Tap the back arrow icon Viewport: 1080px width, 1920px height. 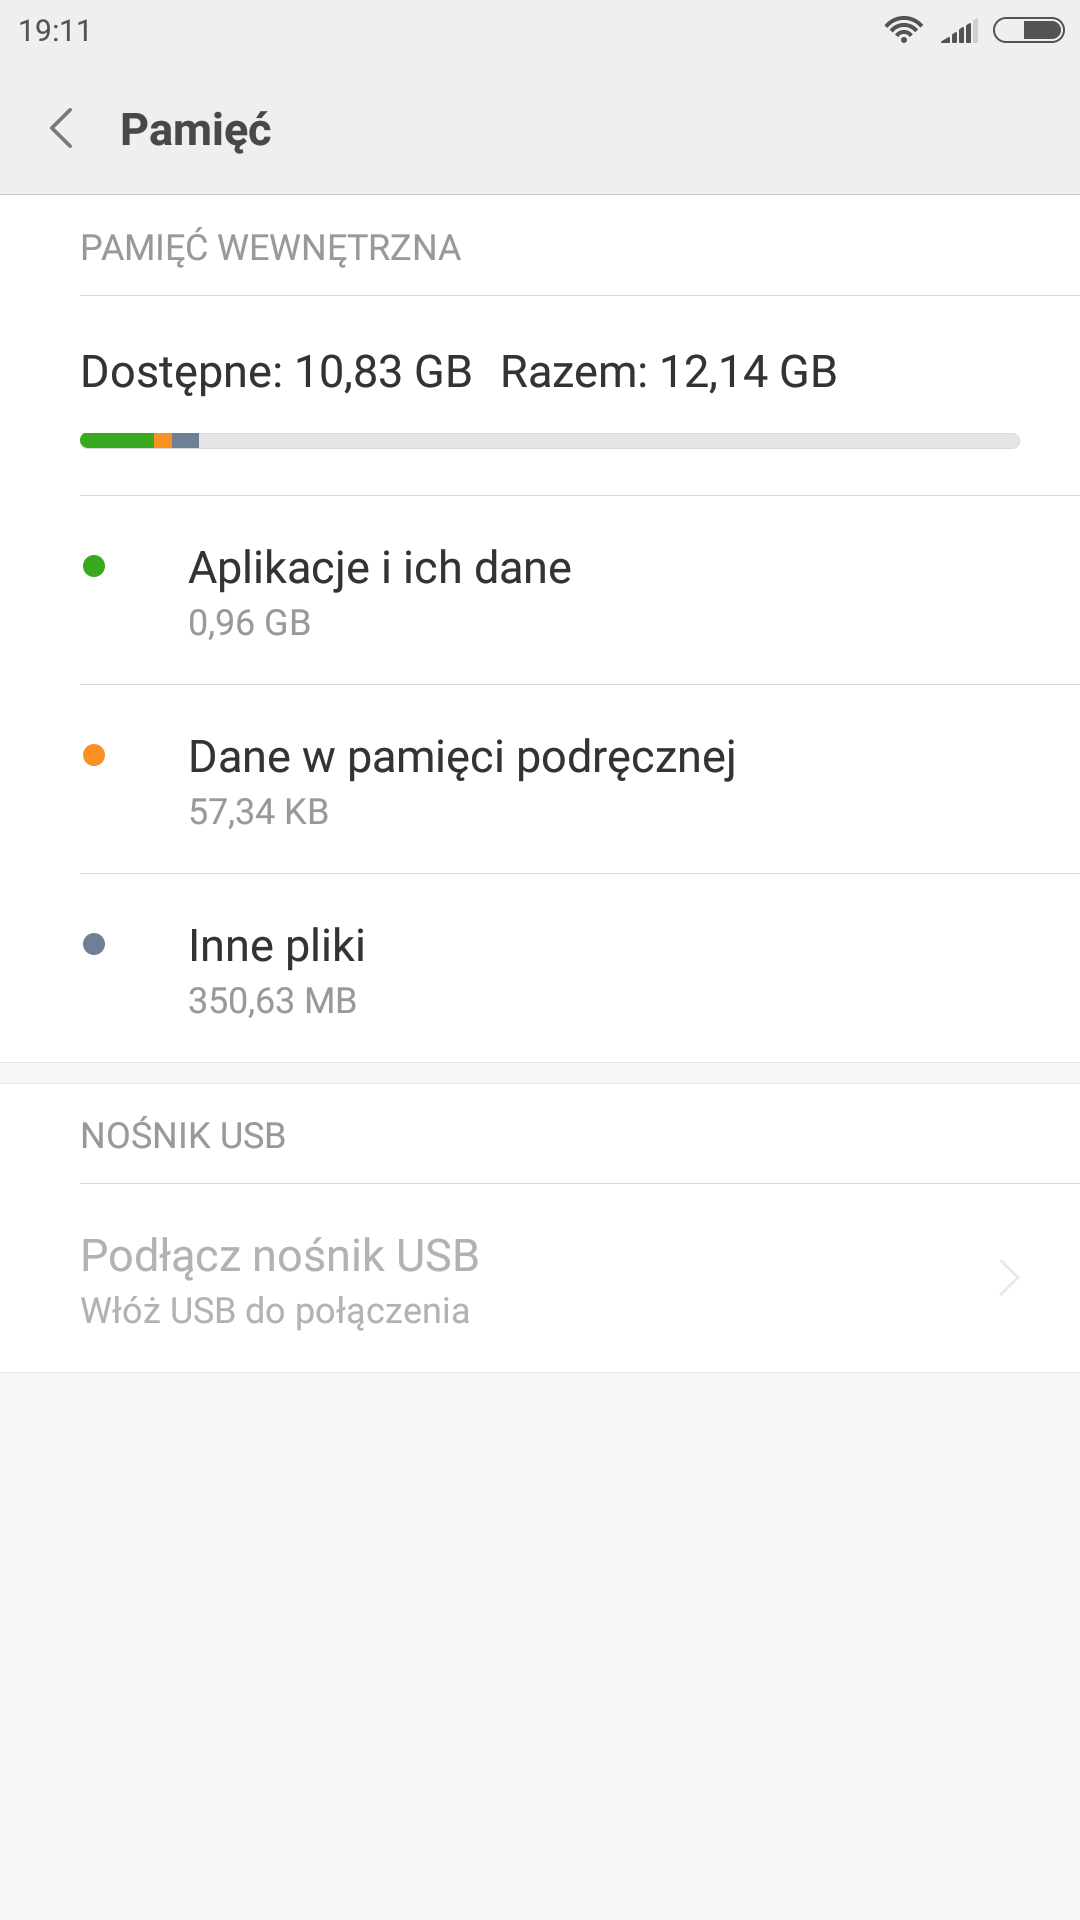tap(62, 129)
